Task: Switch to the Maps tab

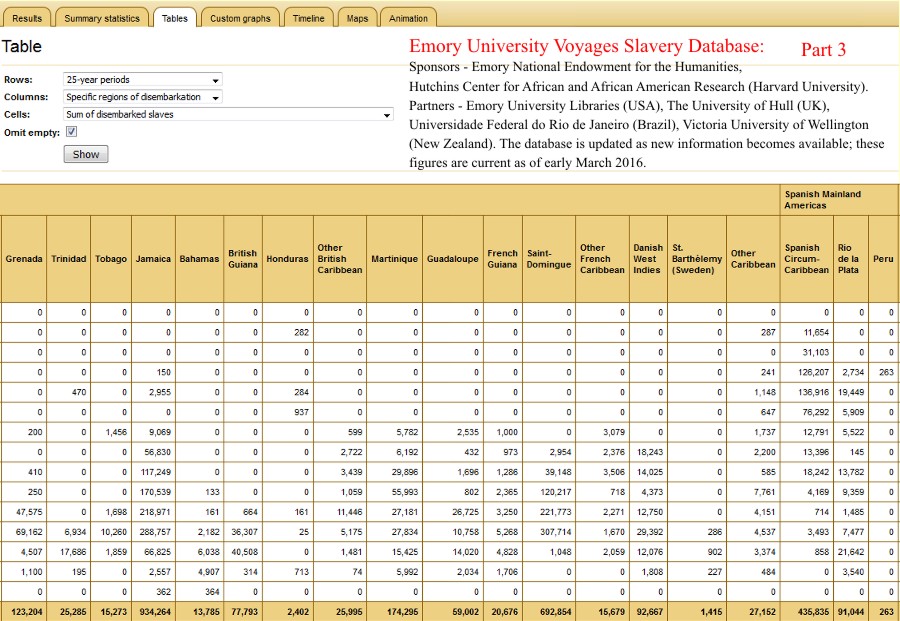Action: pos(358,18)
